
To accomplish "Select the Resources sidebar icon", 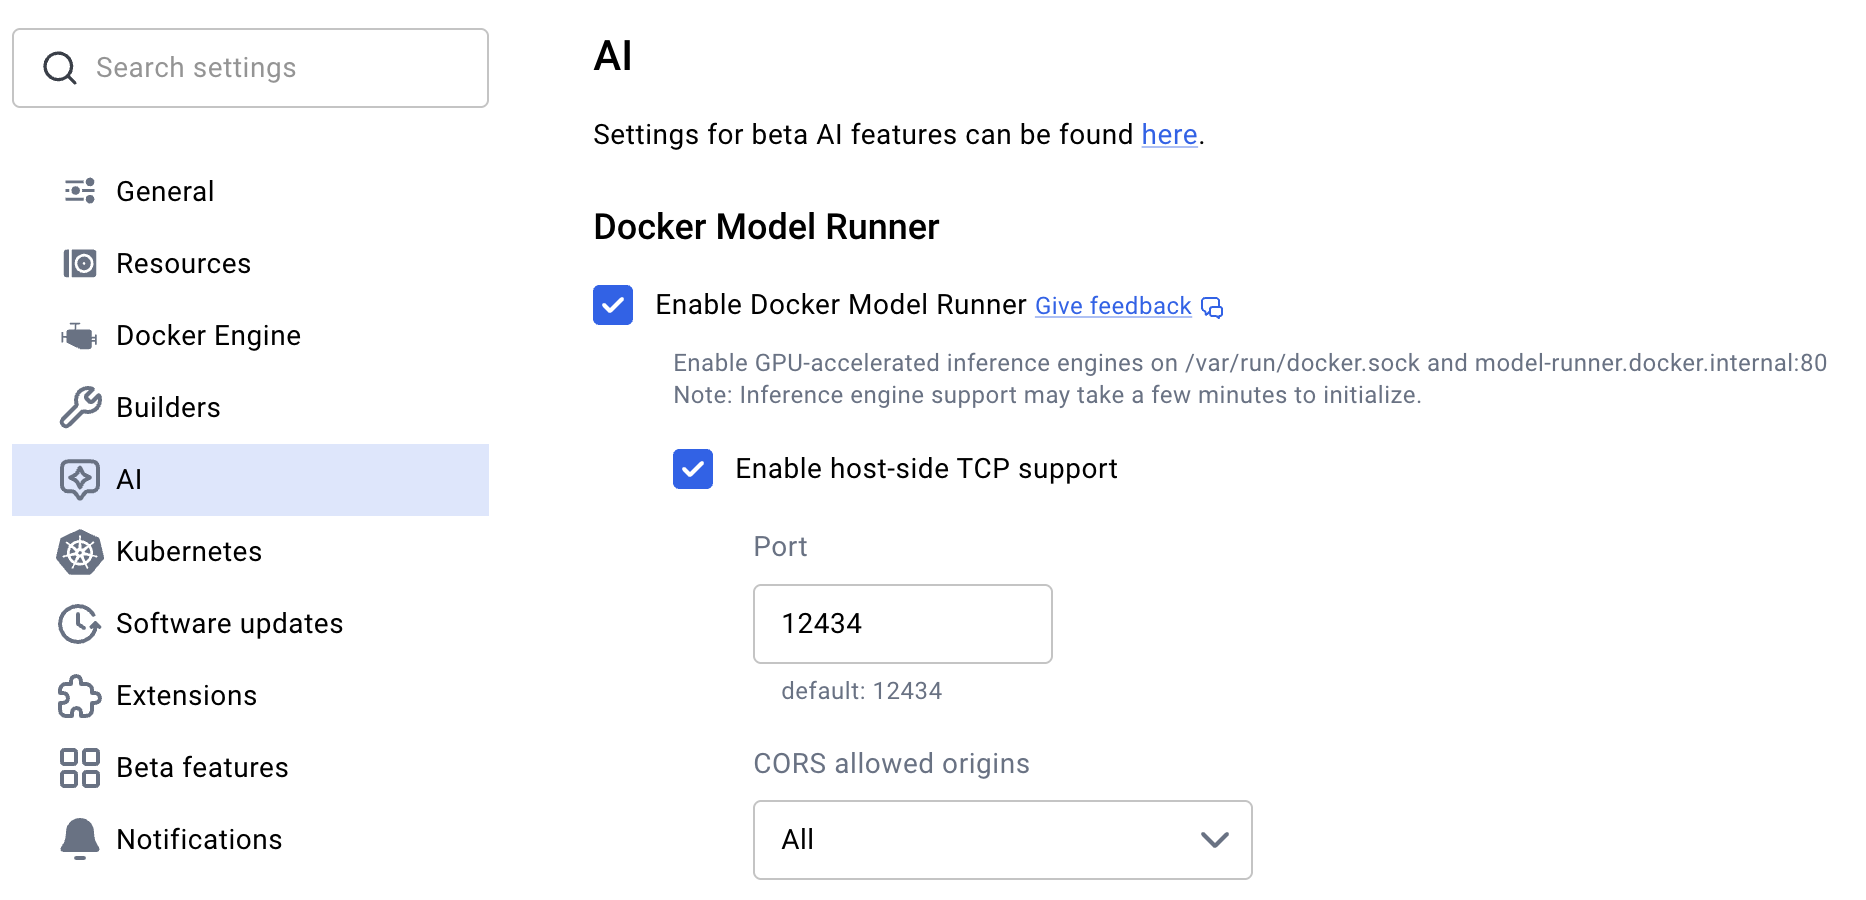I will point(79,263).
